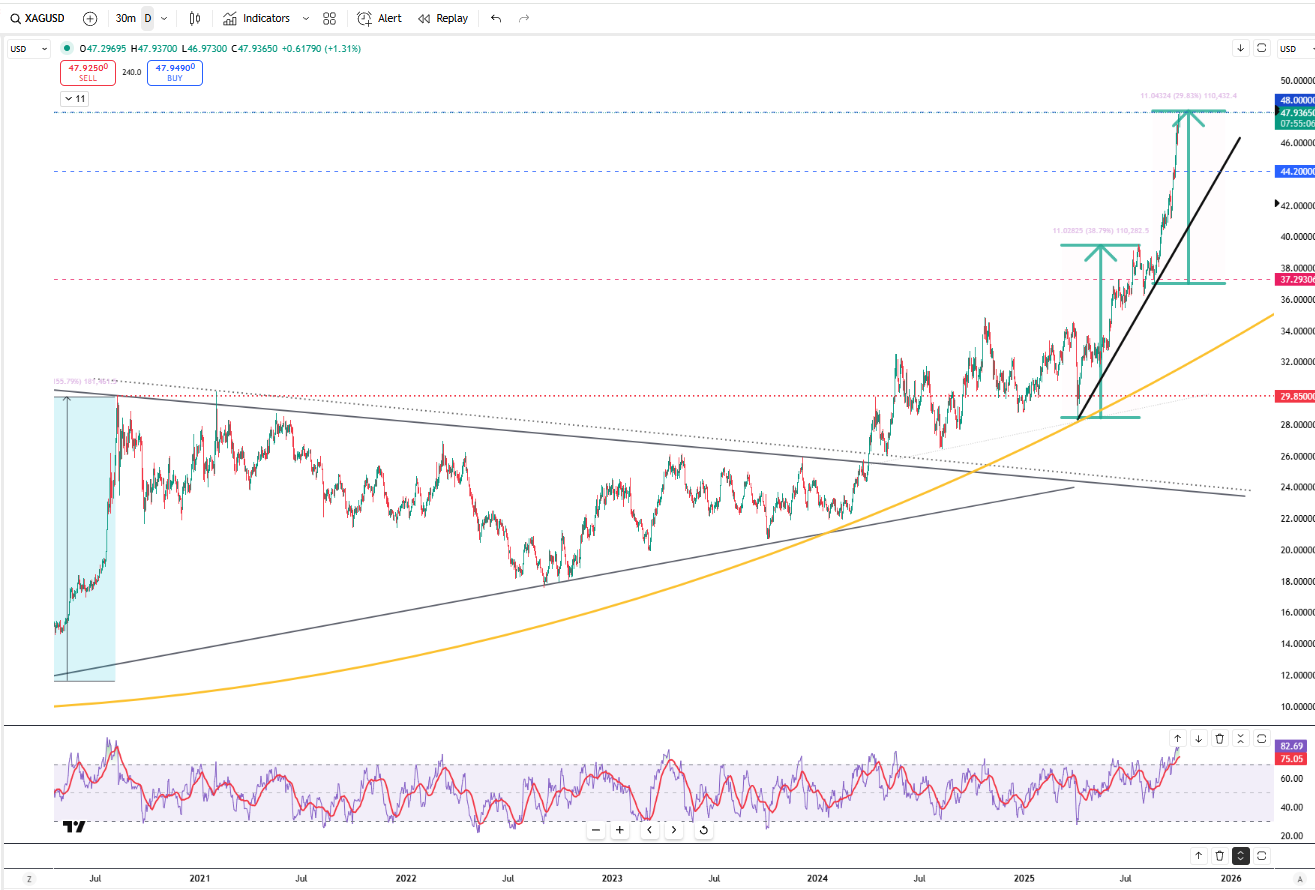Open the USD currency dropdown at top left
The width and height of the screenshot is (1315, 890).
[x=28, y=48]
